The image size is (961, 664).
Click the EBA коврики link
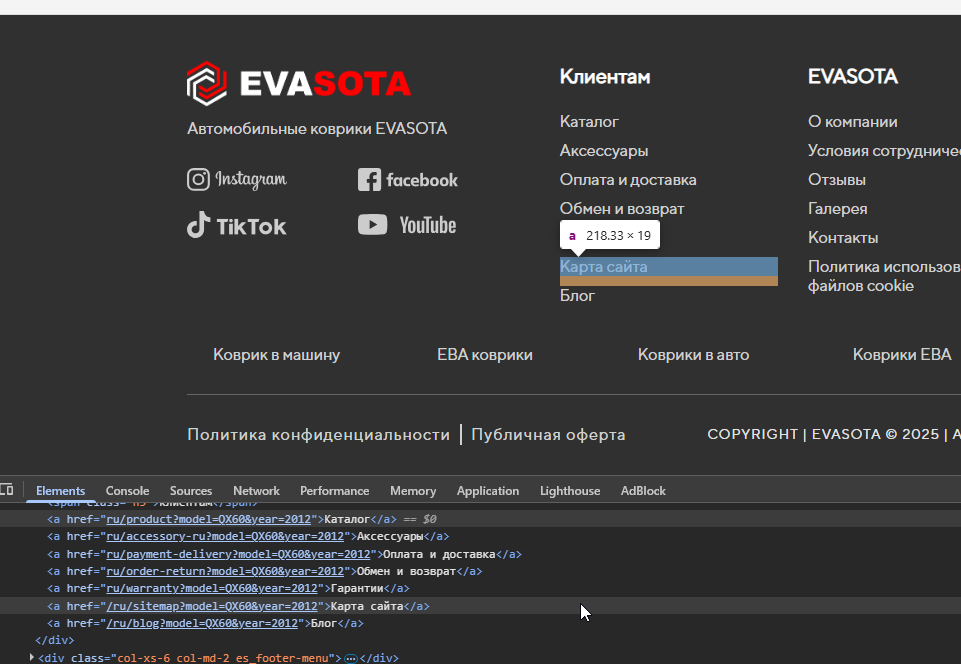[485, 354]
